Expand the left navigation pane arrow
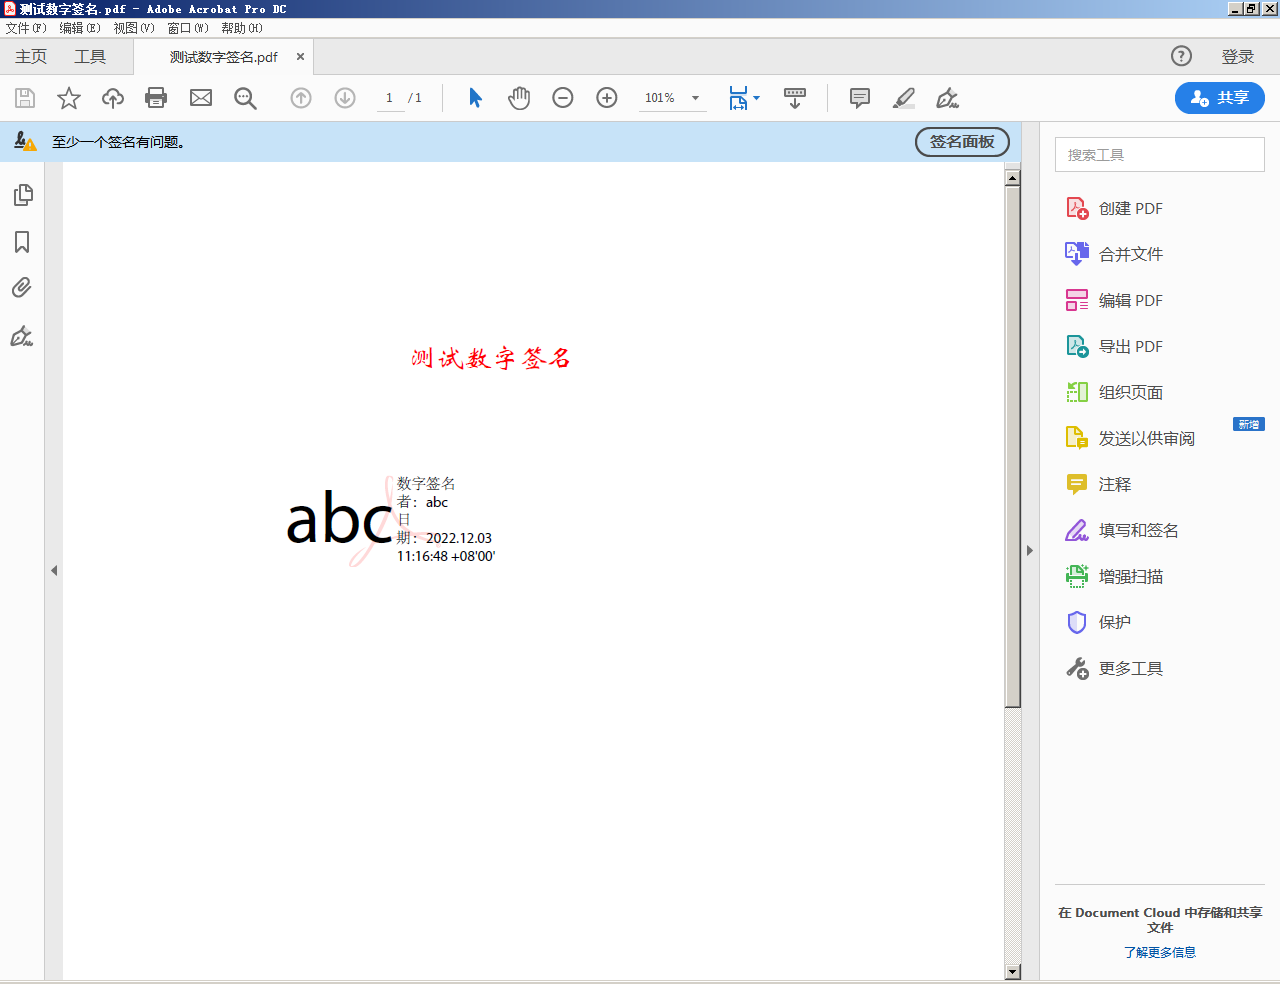 (x=54, y=570)
